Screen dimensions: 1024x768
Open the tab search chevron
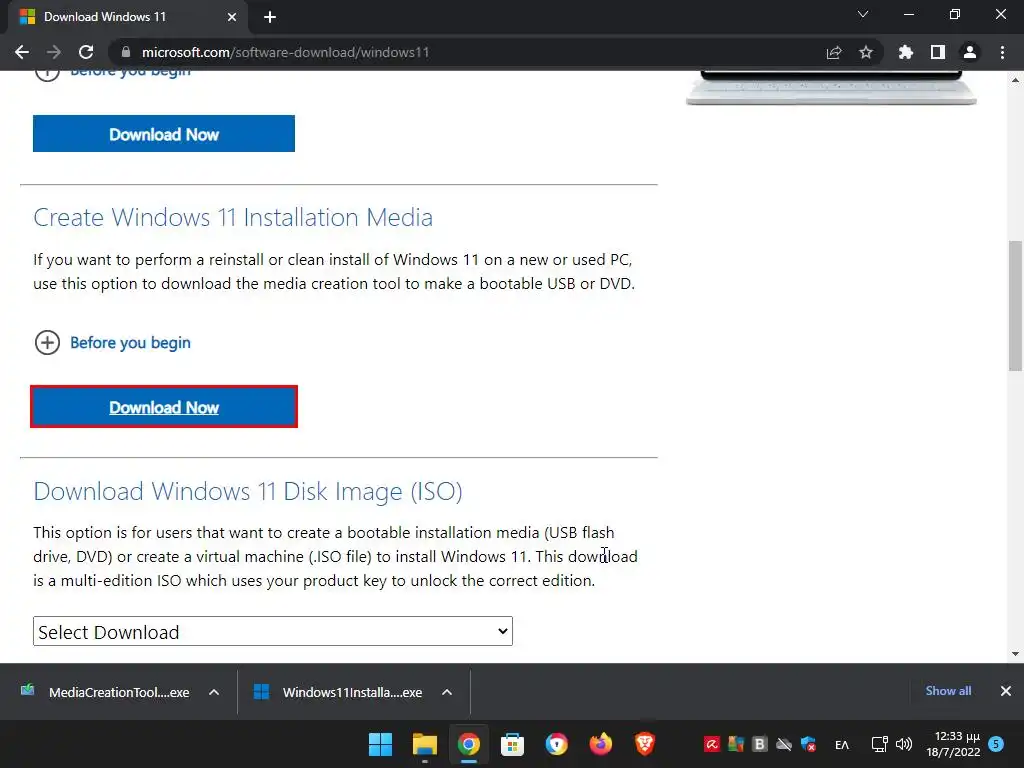[863, 14]
